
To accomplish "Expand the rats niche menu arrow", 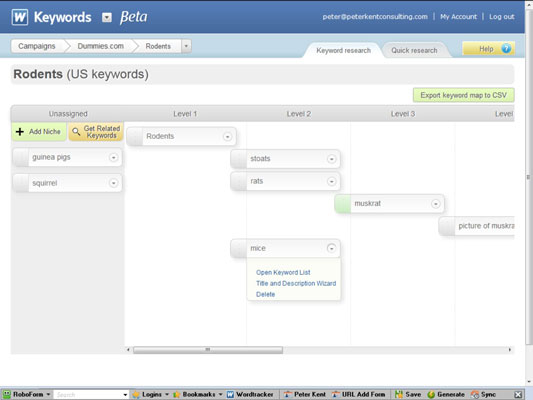I will tap(331, 181).
